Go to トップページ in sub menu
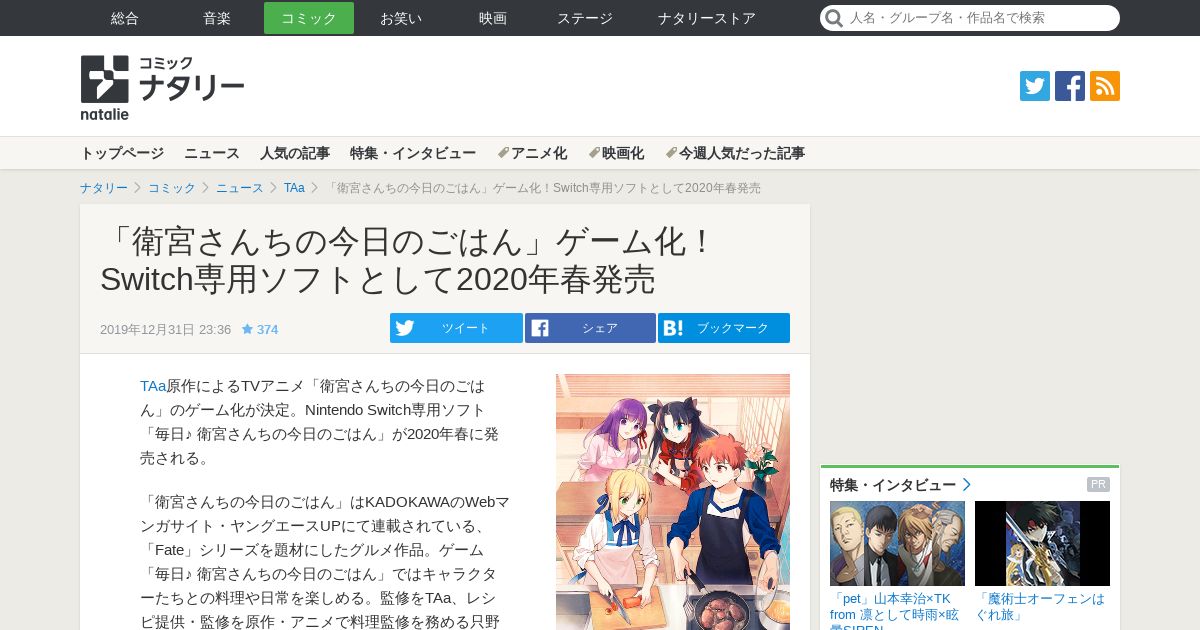This screenshot has width=1200, height=630. pos(122,153)
